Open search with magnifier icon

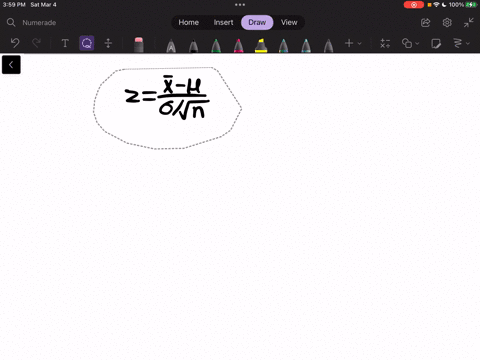click(11, 22)
